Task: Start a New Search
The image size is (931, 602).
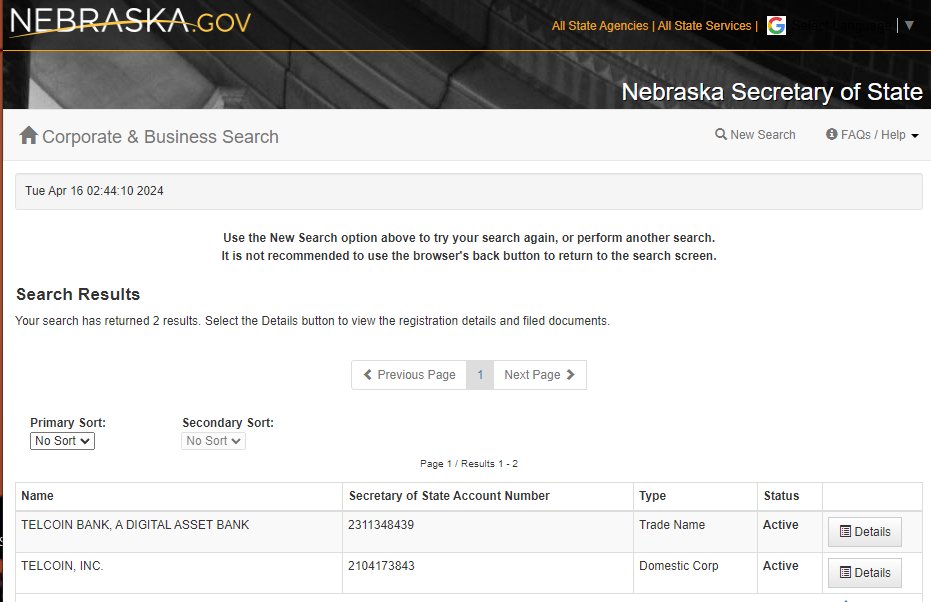Action: pyautogui.click(x=755, y=135)
